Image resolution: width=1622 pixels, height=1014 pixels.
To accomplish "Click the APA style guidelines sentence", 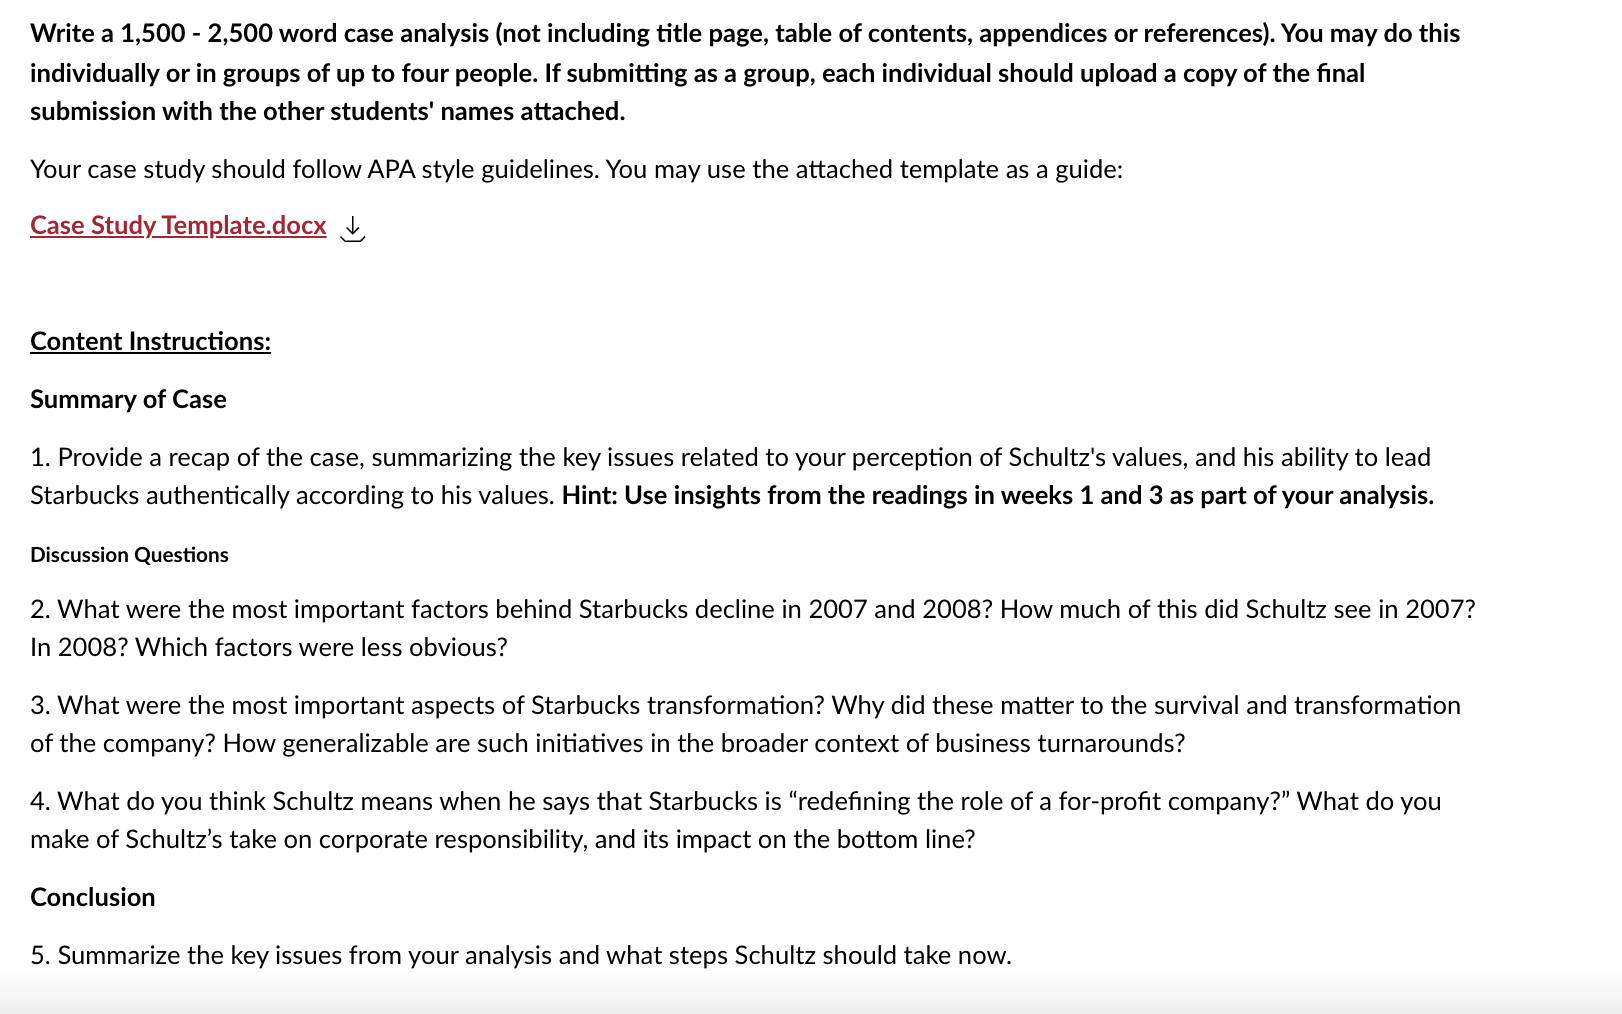I will click(x=576, y=169).
